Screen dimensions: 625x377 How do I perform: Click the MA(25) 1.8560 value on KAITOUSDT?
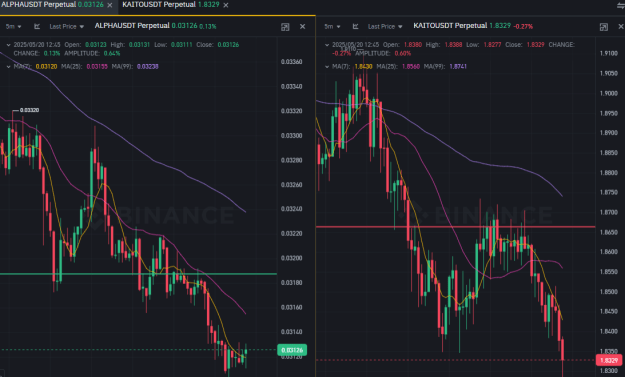411,67
